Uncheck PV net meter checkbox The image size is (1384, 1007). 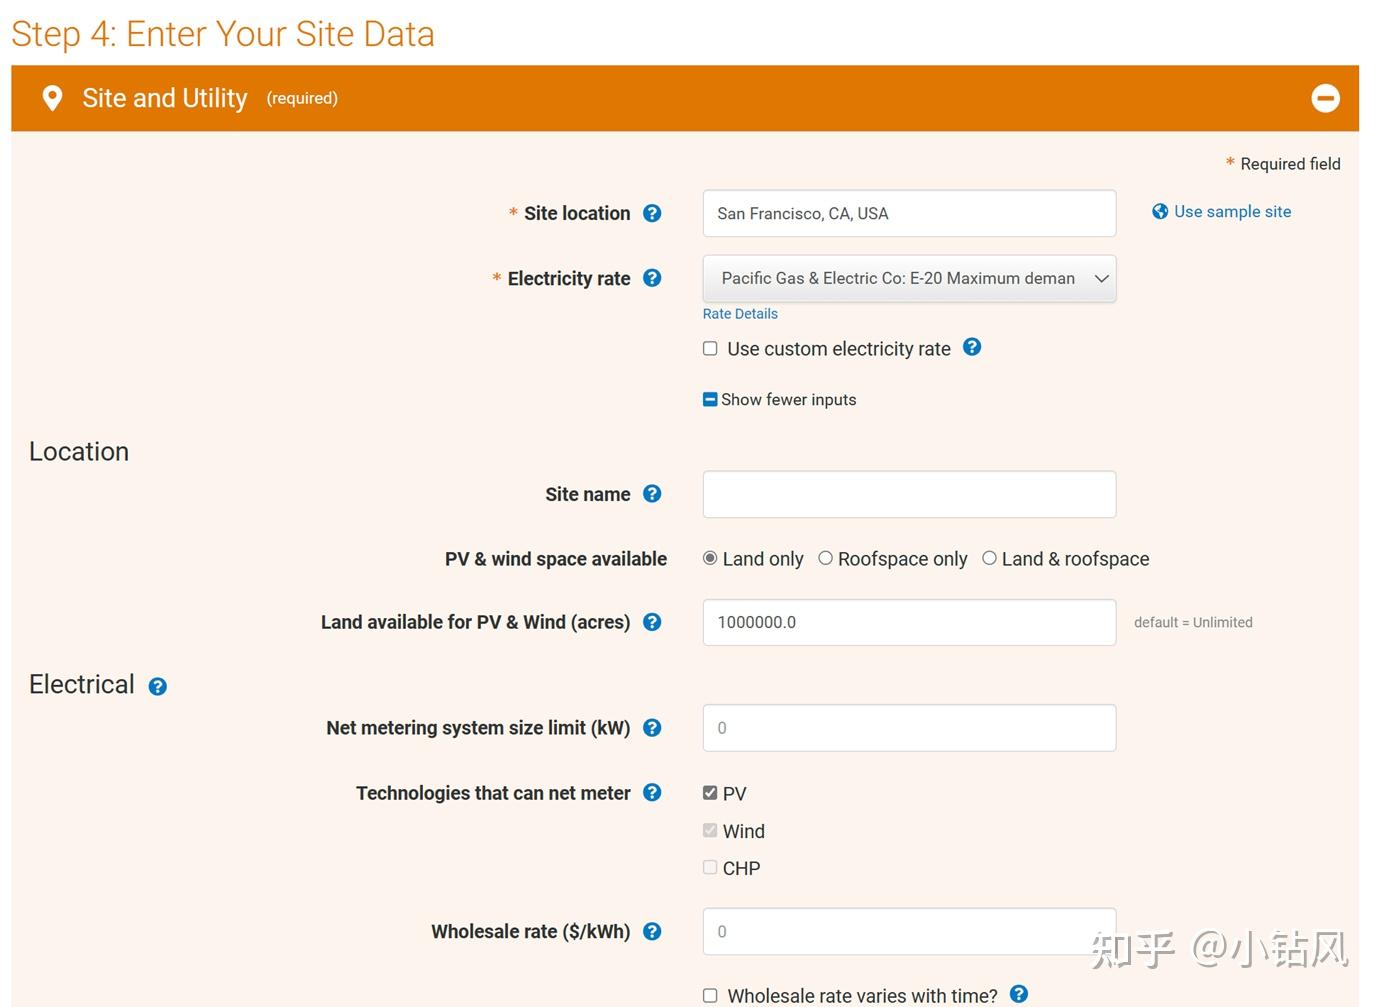pos(710,793)
